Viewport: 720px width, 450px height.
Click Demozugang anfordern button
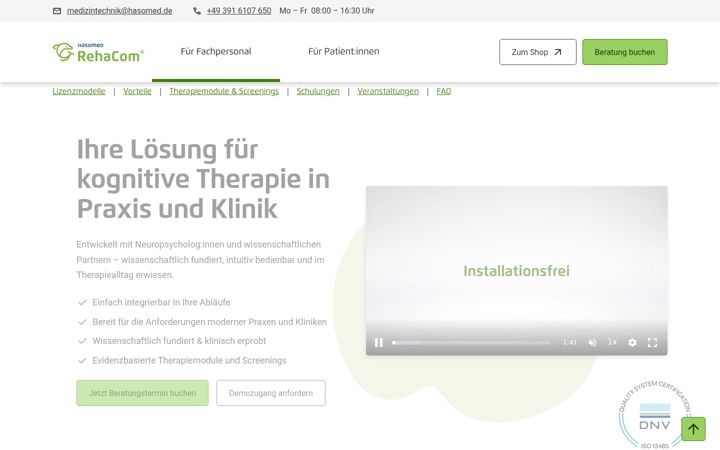pyautogui.click(x=271, y=393)
